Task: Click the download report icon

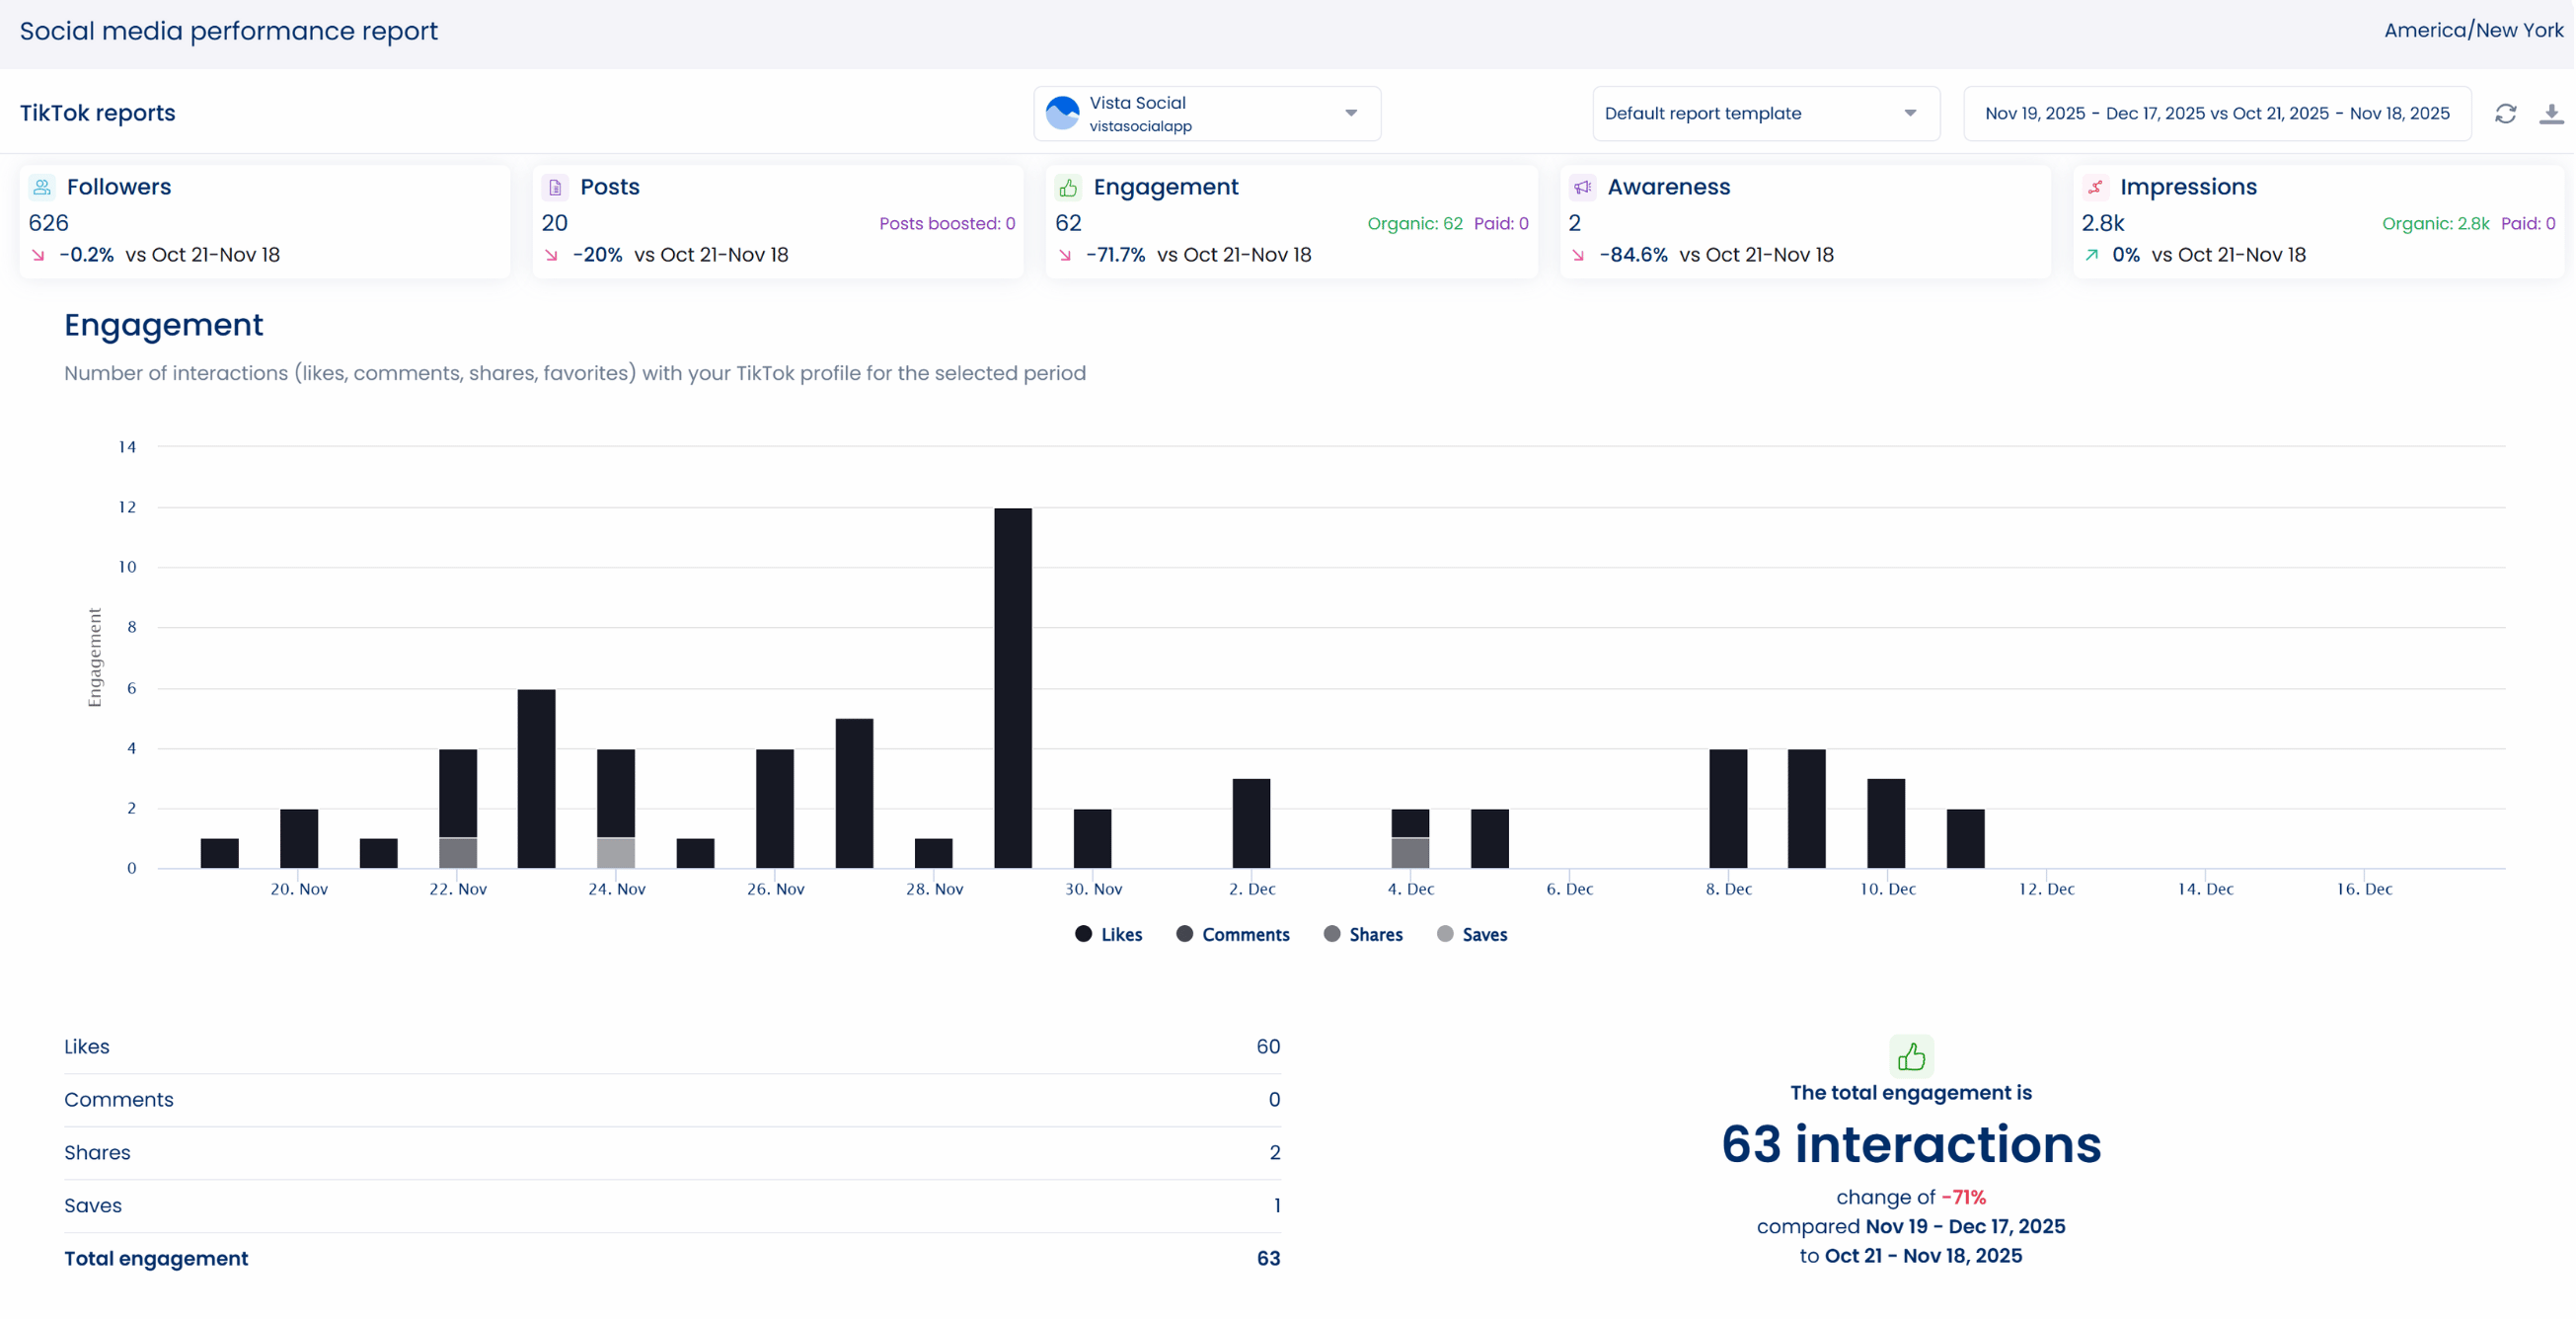Action: 2551,113
